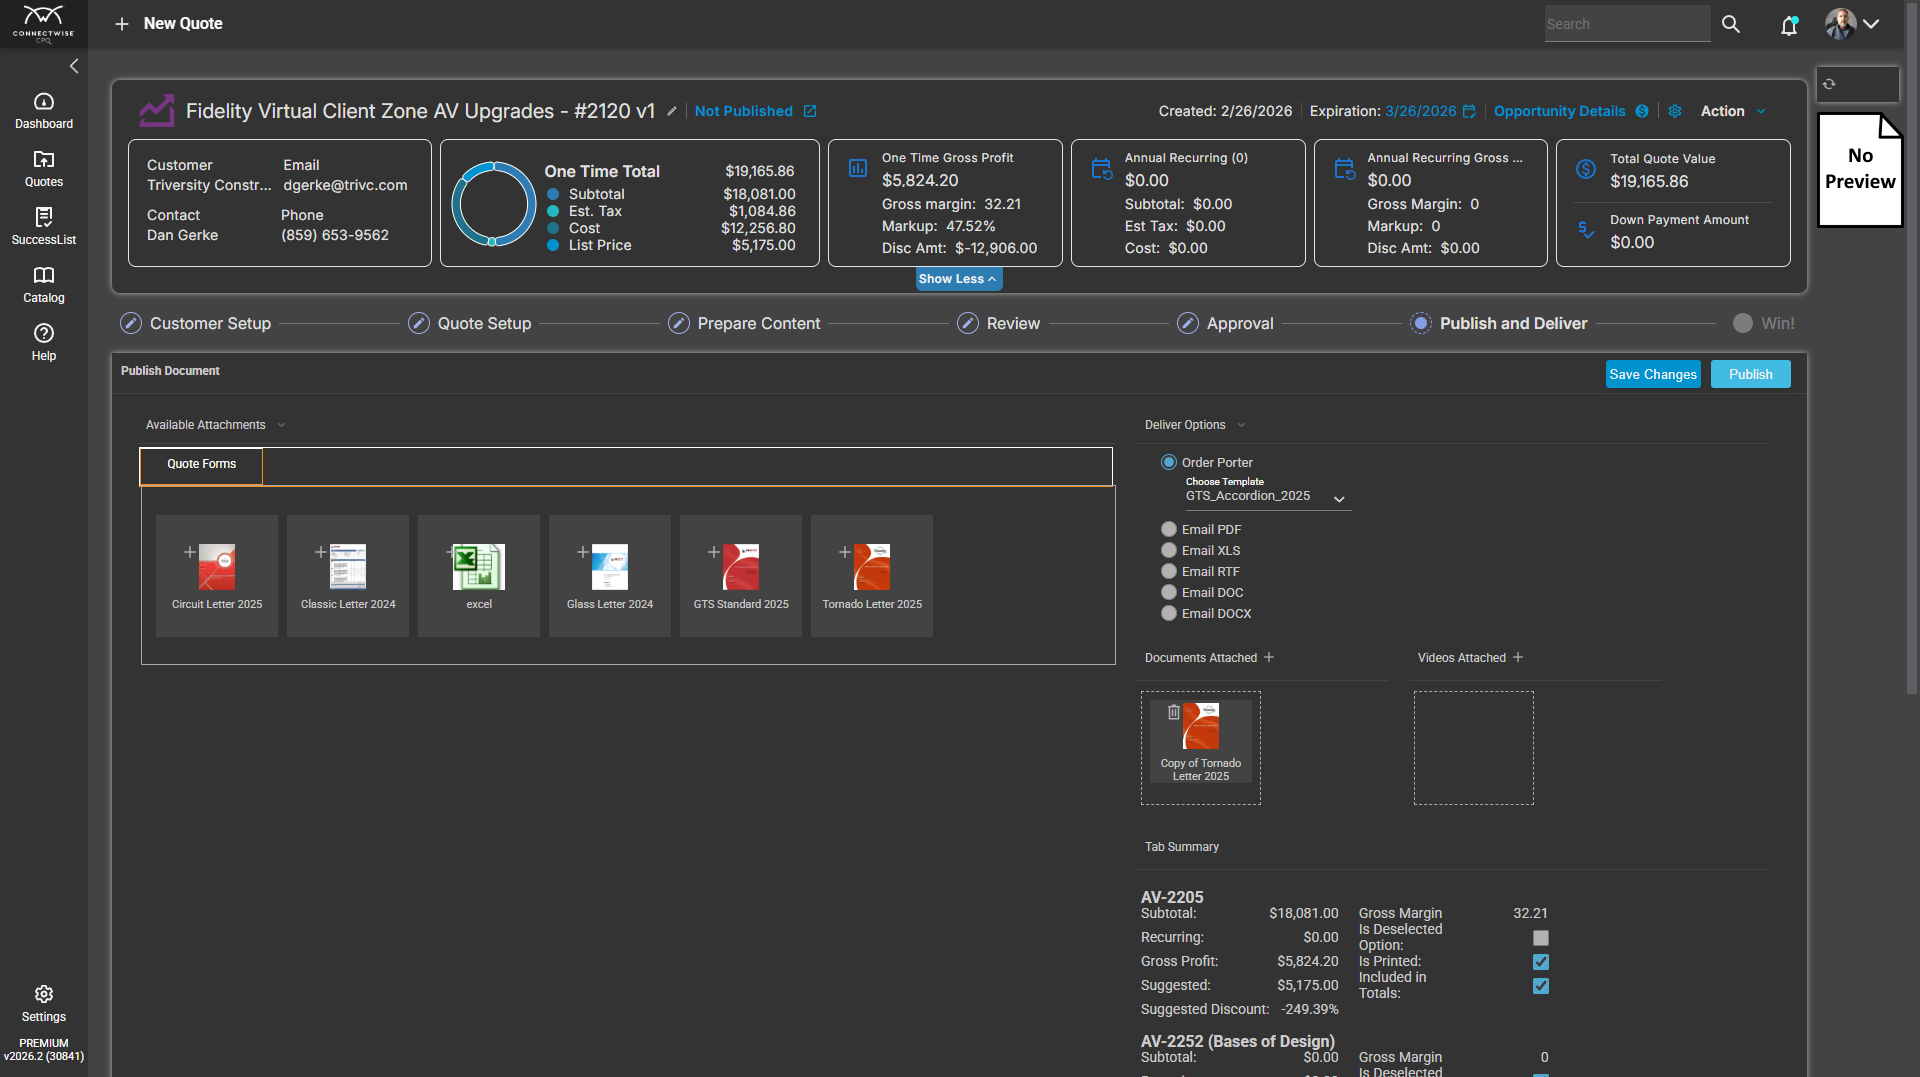Select the Email DOCX radio button
The width and height of the screenshot is (1920, 1077).
[1168, 613]
